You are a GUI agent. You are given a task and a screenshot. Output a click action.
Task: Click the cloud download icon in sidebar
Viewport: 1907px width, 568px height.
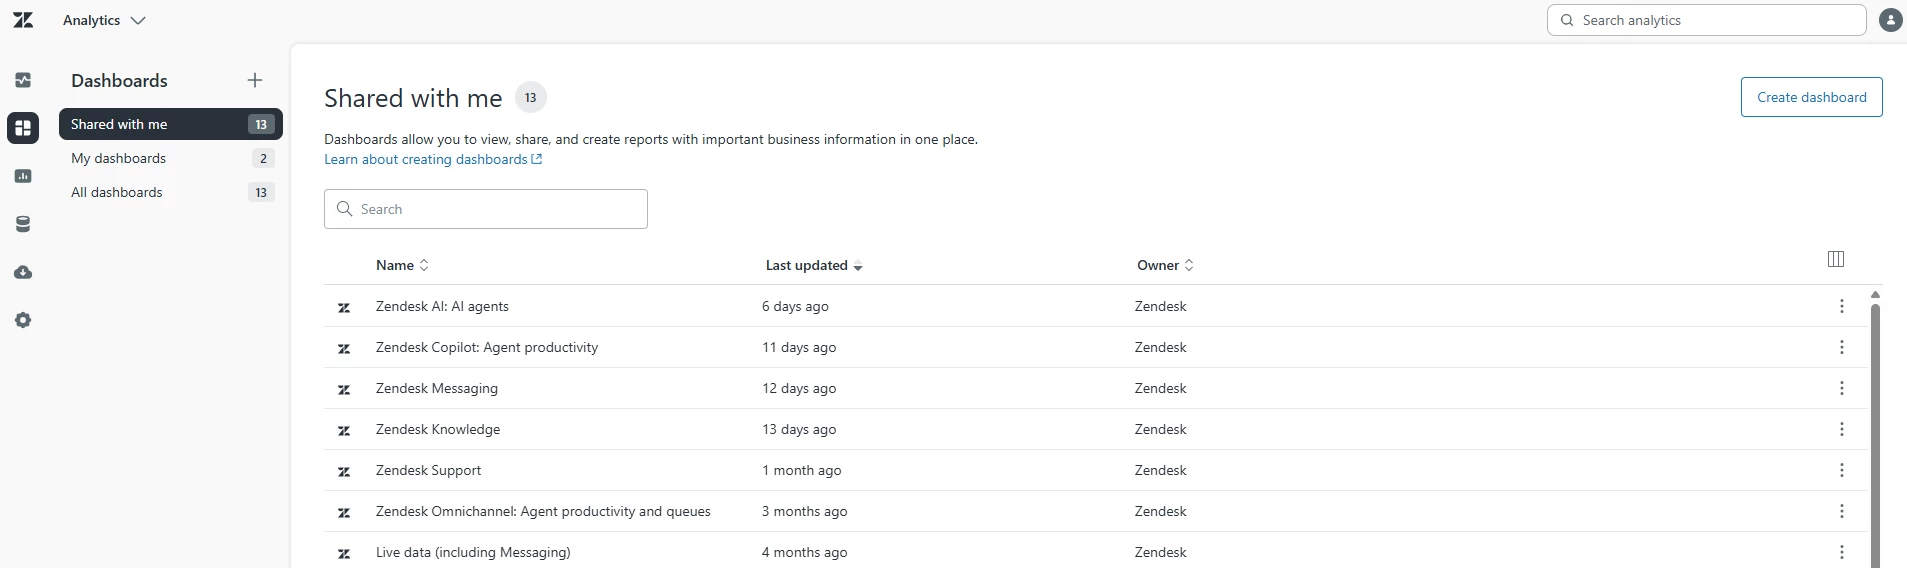click(x=23, y=272)
